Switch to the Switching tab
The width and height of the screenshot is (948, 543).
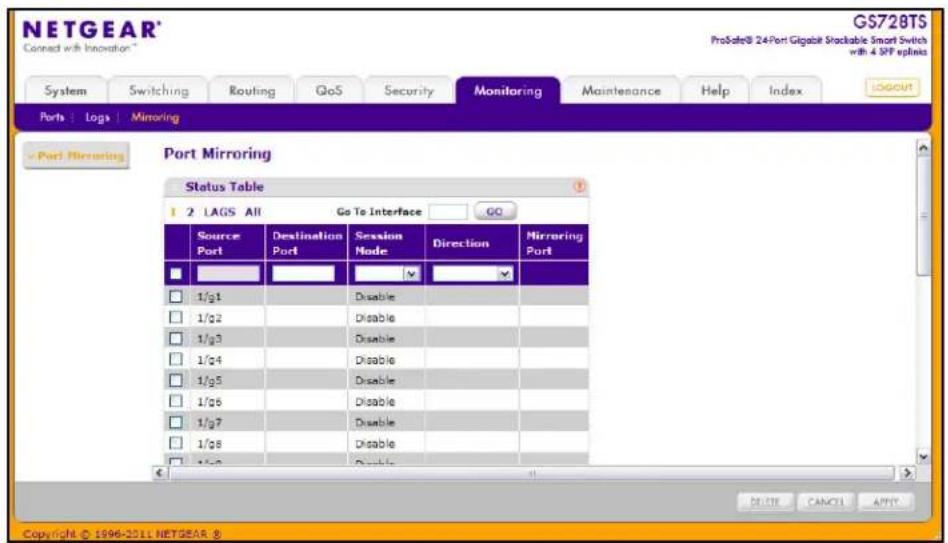[159, 91]
